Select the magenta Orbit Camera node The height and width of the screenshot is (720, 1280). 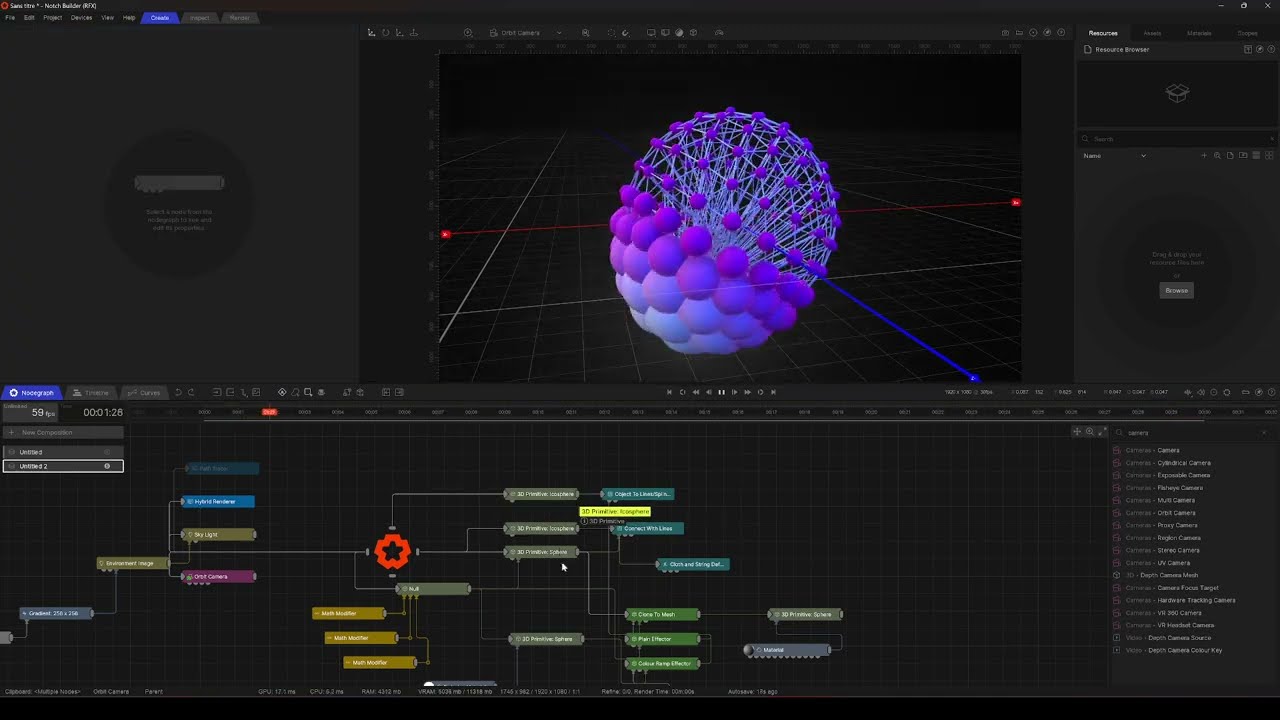pyautogui.click(x=218, y=576)
